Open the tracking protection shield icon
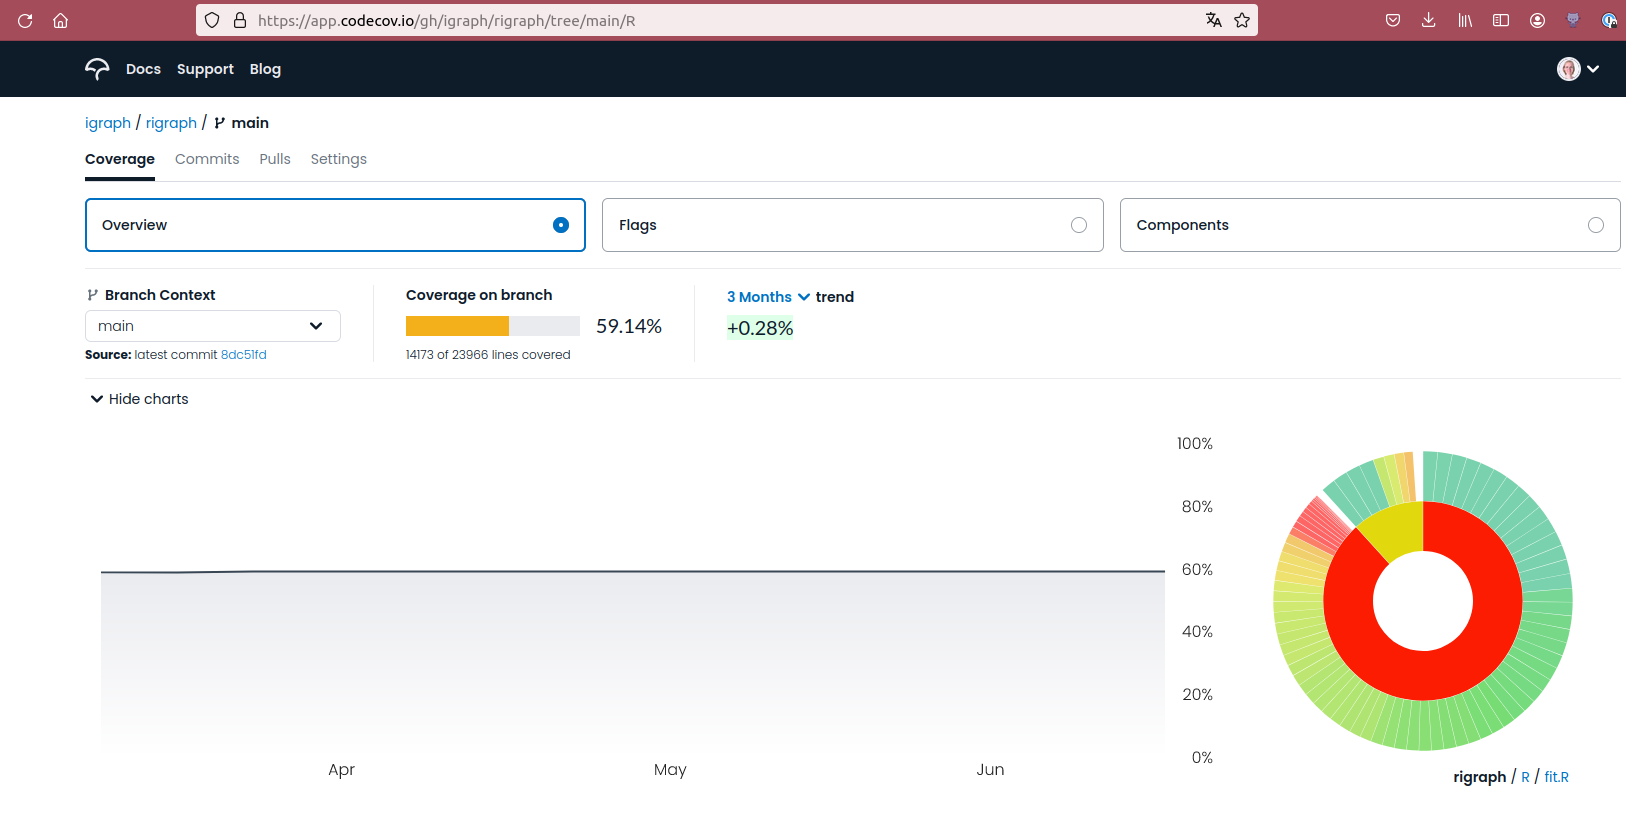Screen dimensions: 1626x819 click(x=212, y=20)
